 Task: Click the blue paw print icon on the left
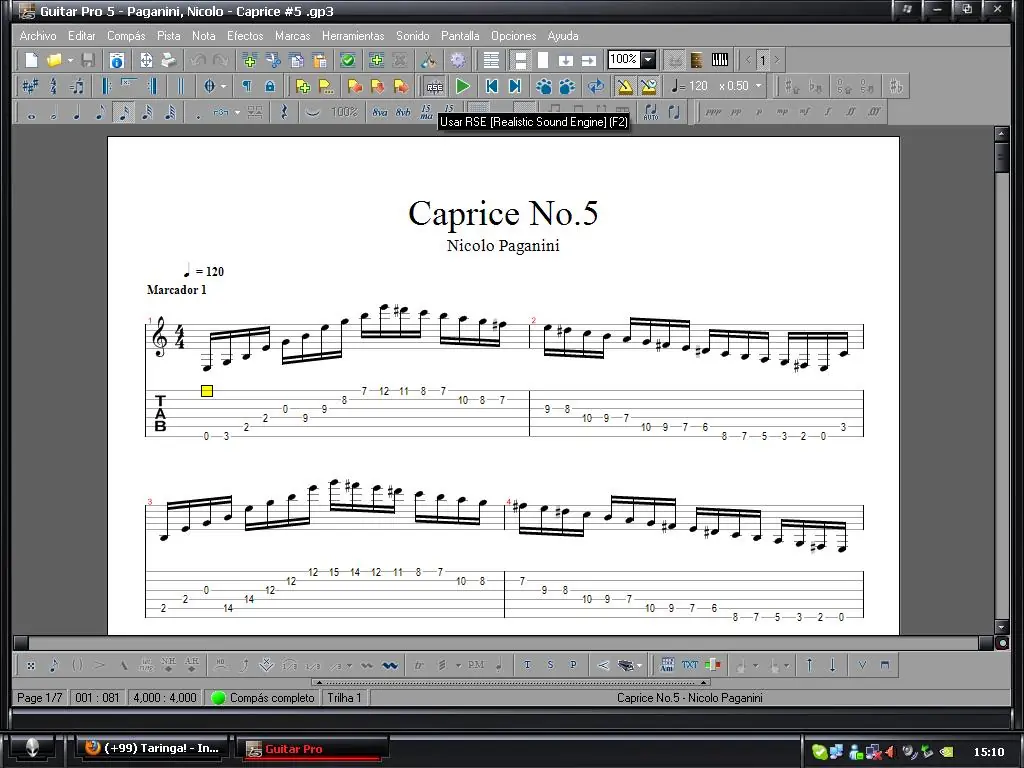543,86
